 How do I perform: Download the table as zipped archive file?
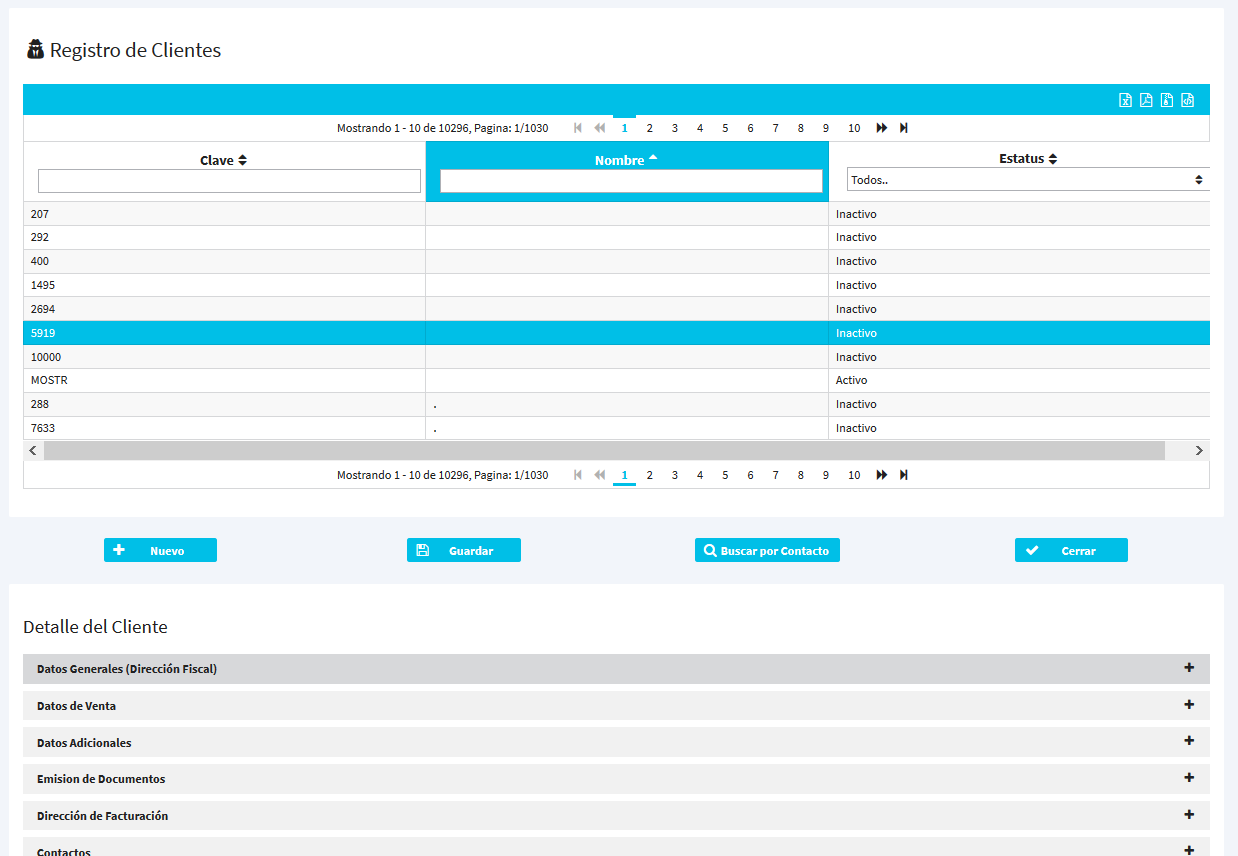click(1167, 100)
